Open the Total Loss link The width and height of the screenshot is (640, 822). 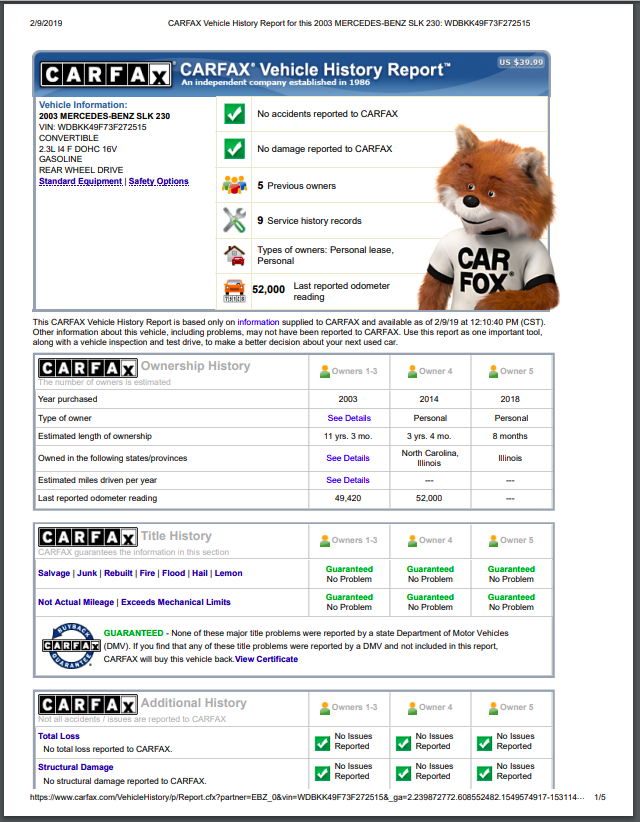(59, 736)
